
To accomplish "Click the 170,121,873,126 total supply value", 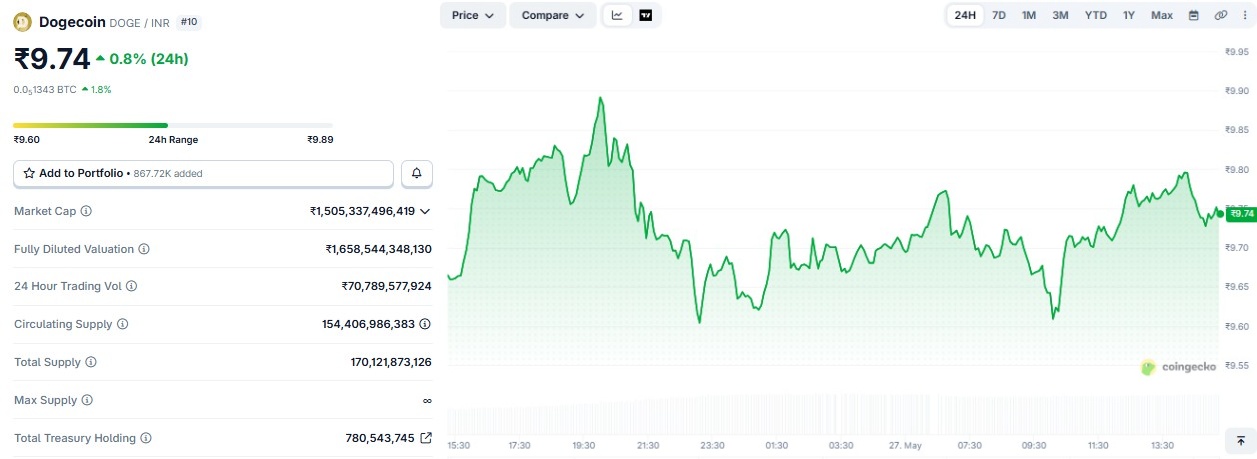I will [391, 362].
